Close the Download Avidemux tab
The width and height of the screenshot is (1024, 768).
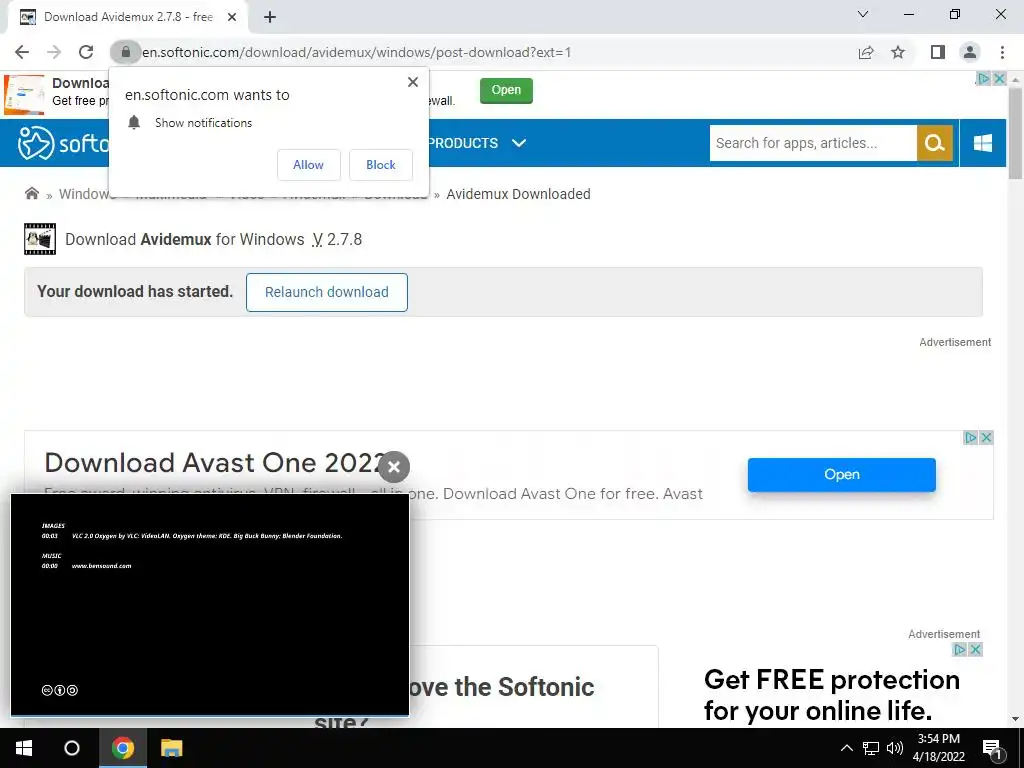(x=232, y=18)
